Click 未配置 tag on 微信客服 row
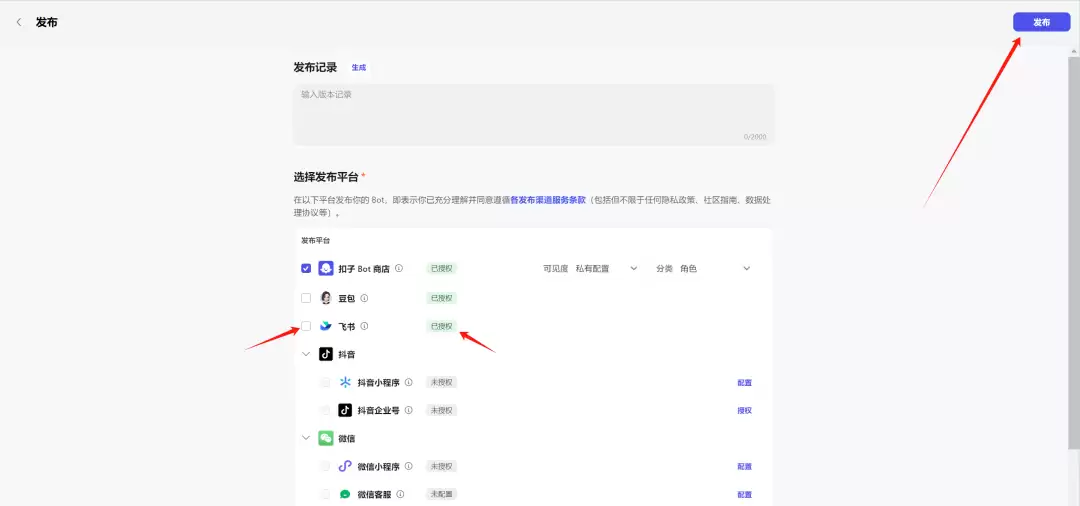This screenshot has width=1080, height=506. pos(442,494)
